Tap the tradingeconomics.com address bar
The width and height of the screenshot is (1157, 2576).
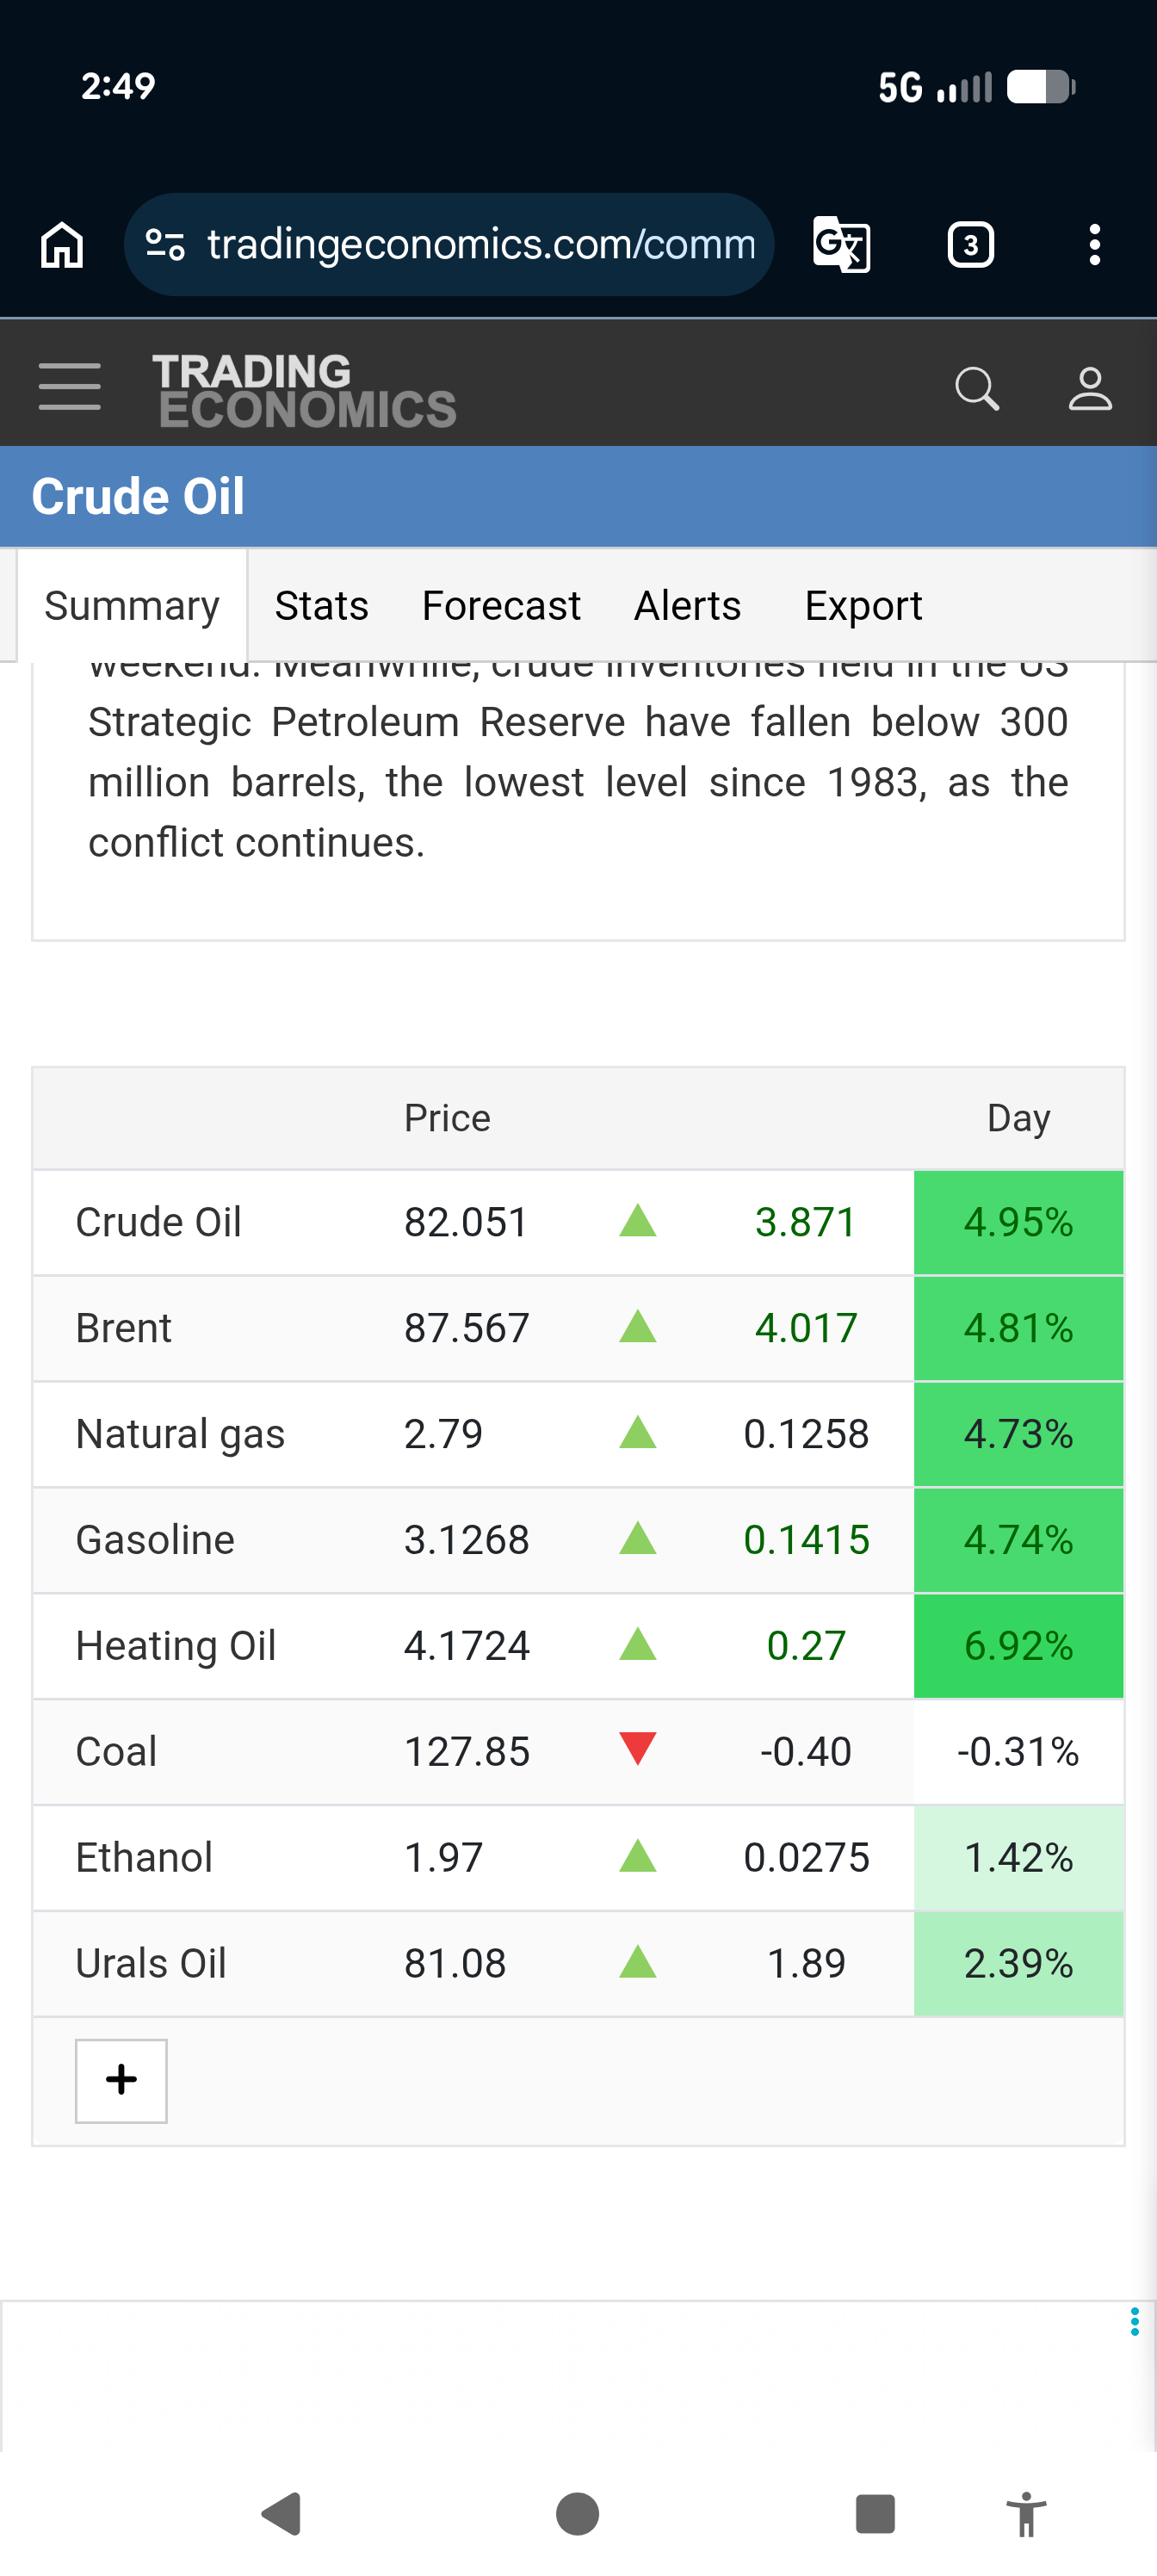(449, 245)
